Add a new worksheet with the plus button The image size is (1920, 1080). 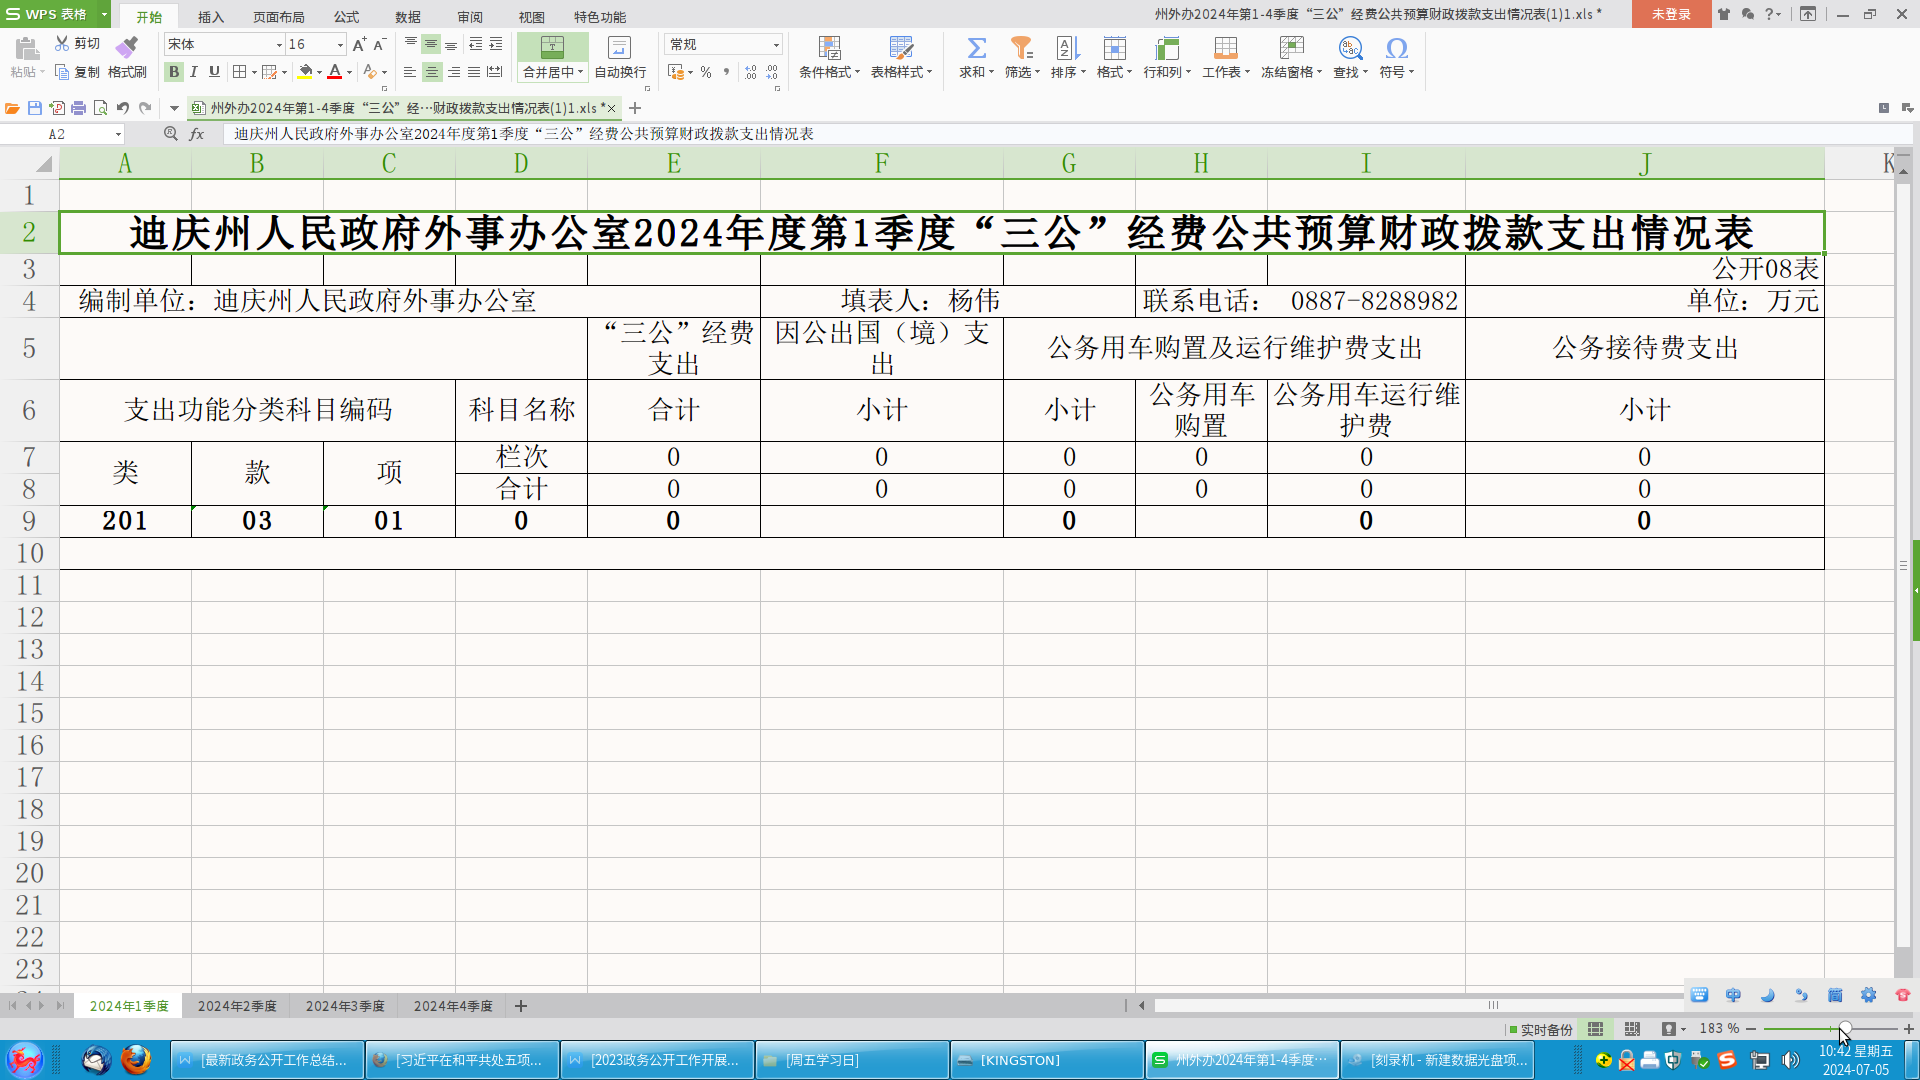point(520,1006)
